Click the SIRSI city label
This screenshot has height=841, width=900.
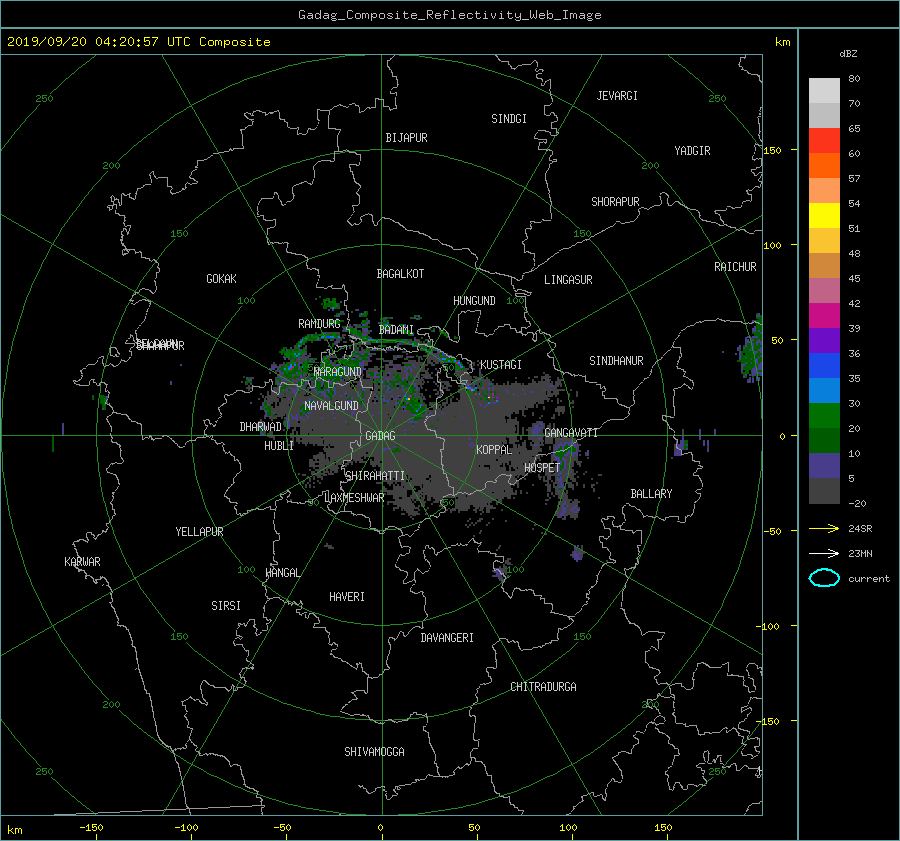[226, 606]
